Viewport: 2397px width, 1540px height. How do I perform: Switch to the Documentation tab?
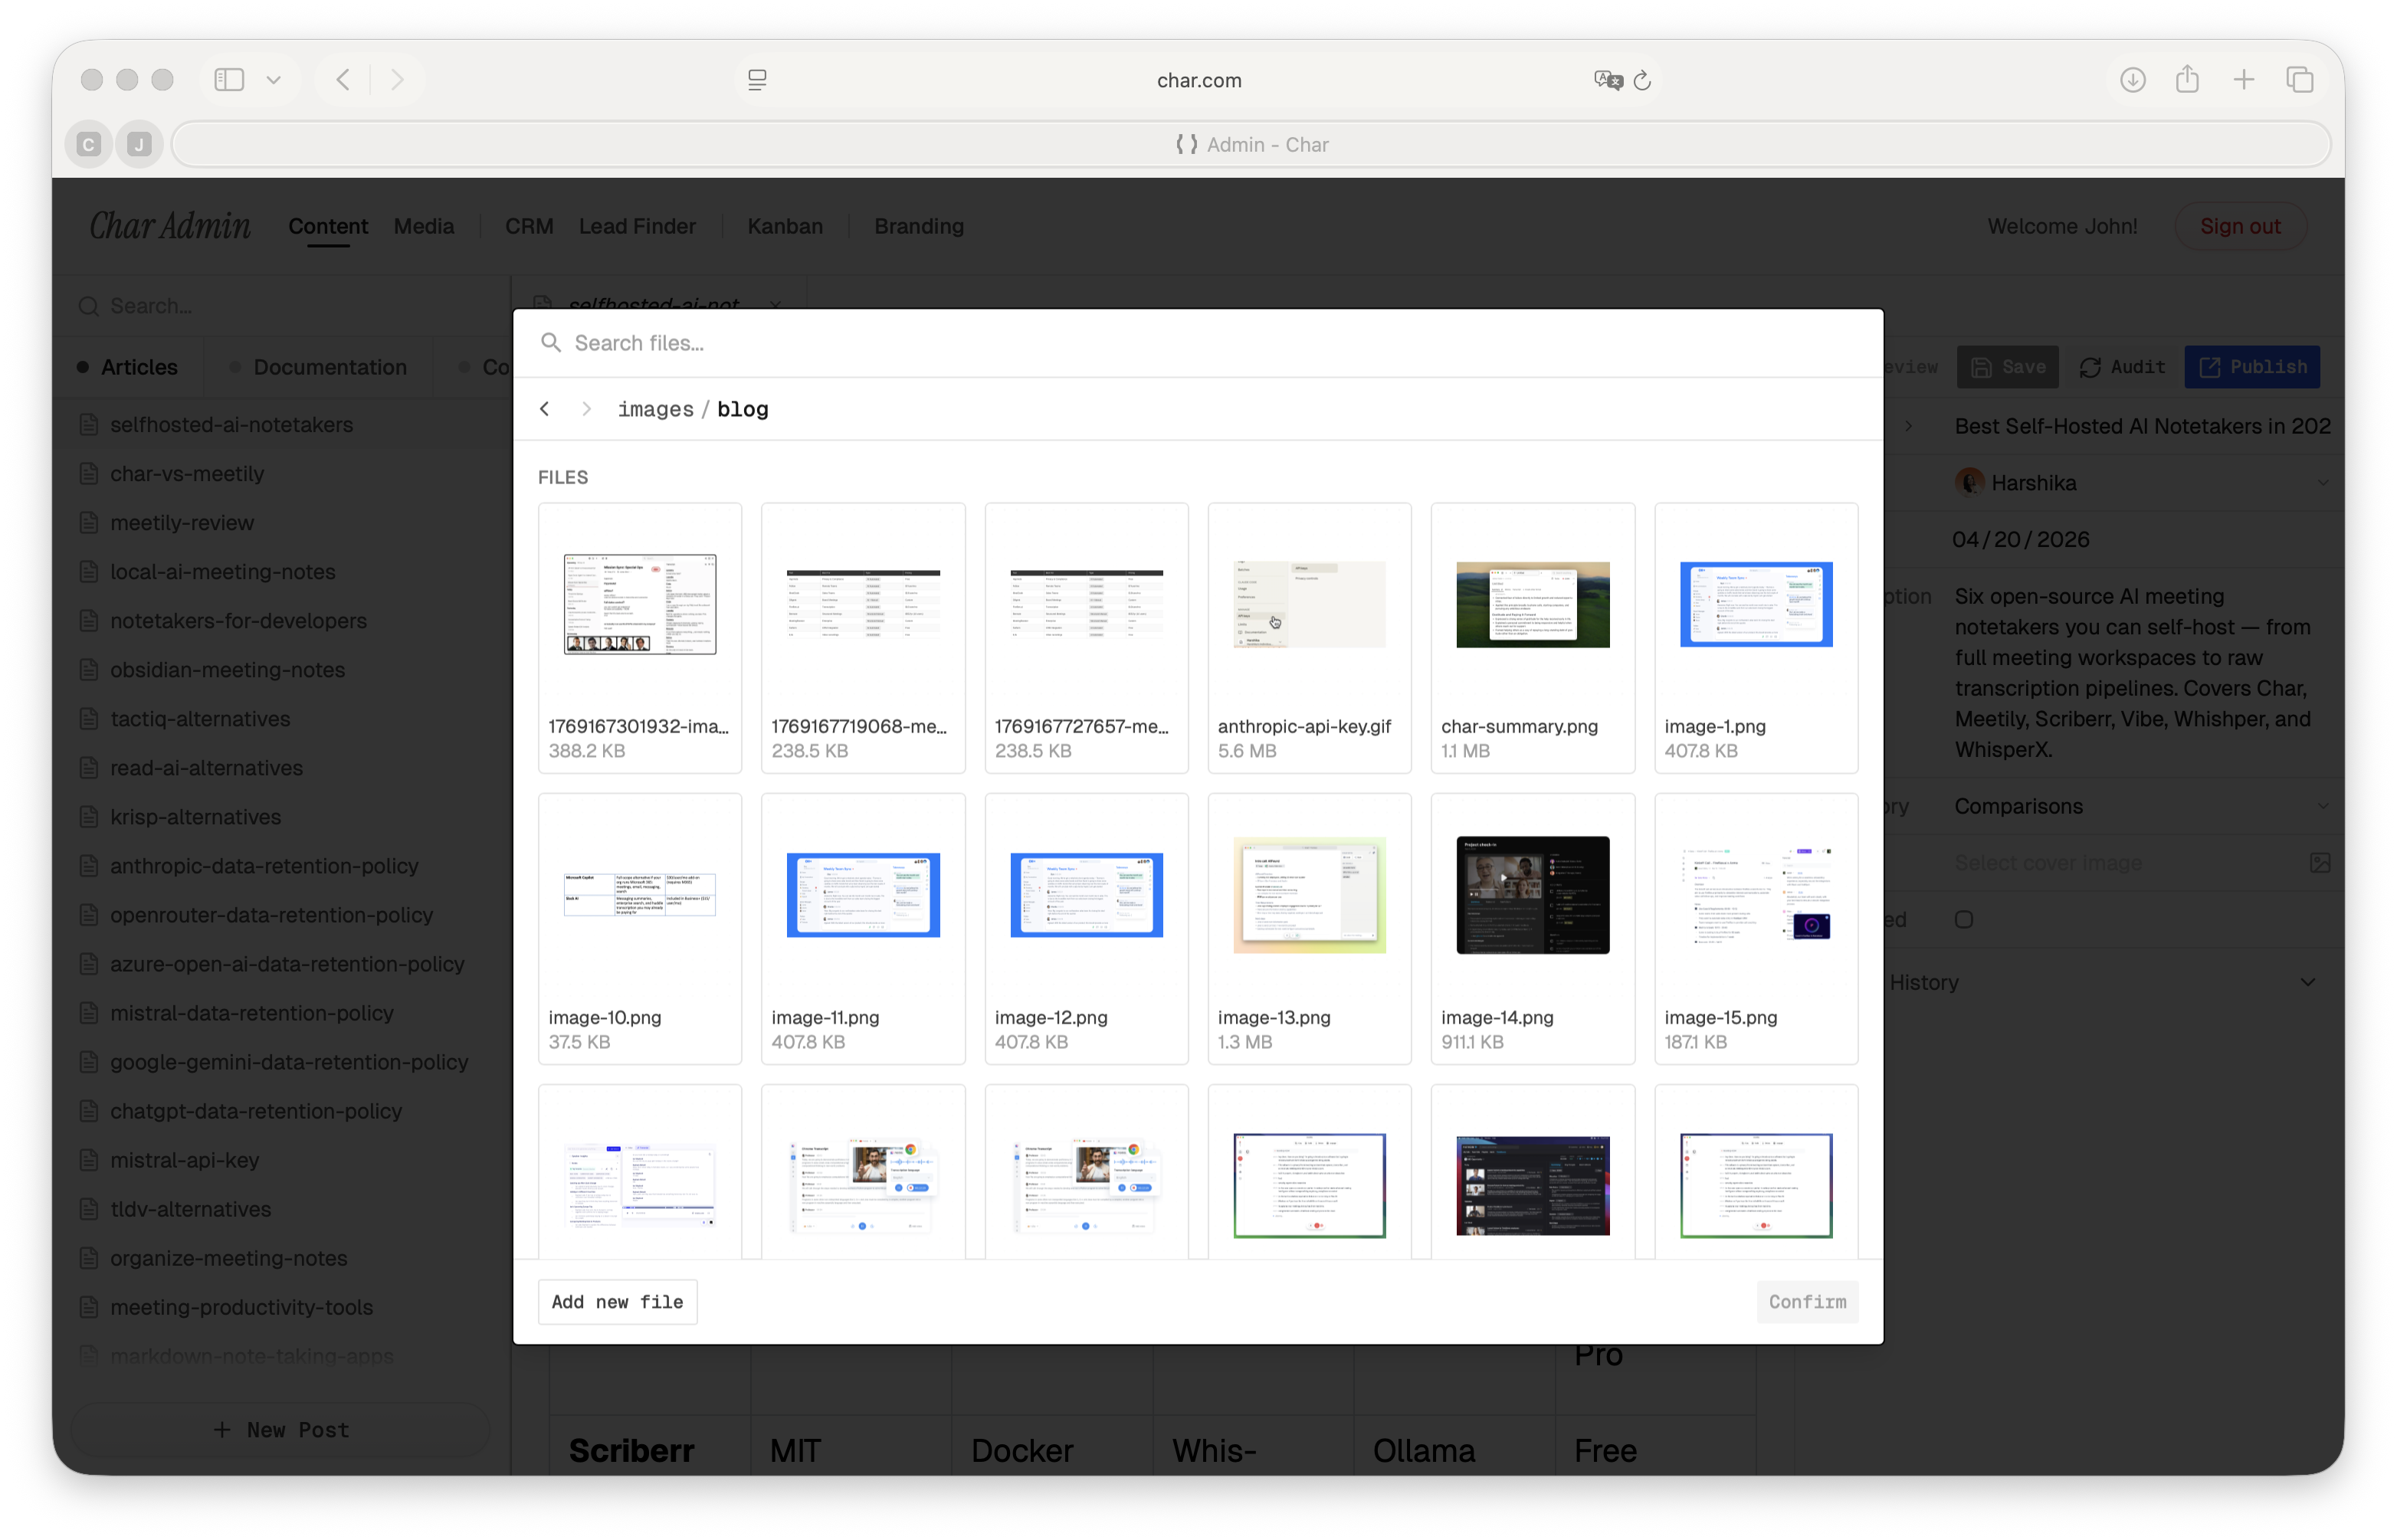coord(319,367)
